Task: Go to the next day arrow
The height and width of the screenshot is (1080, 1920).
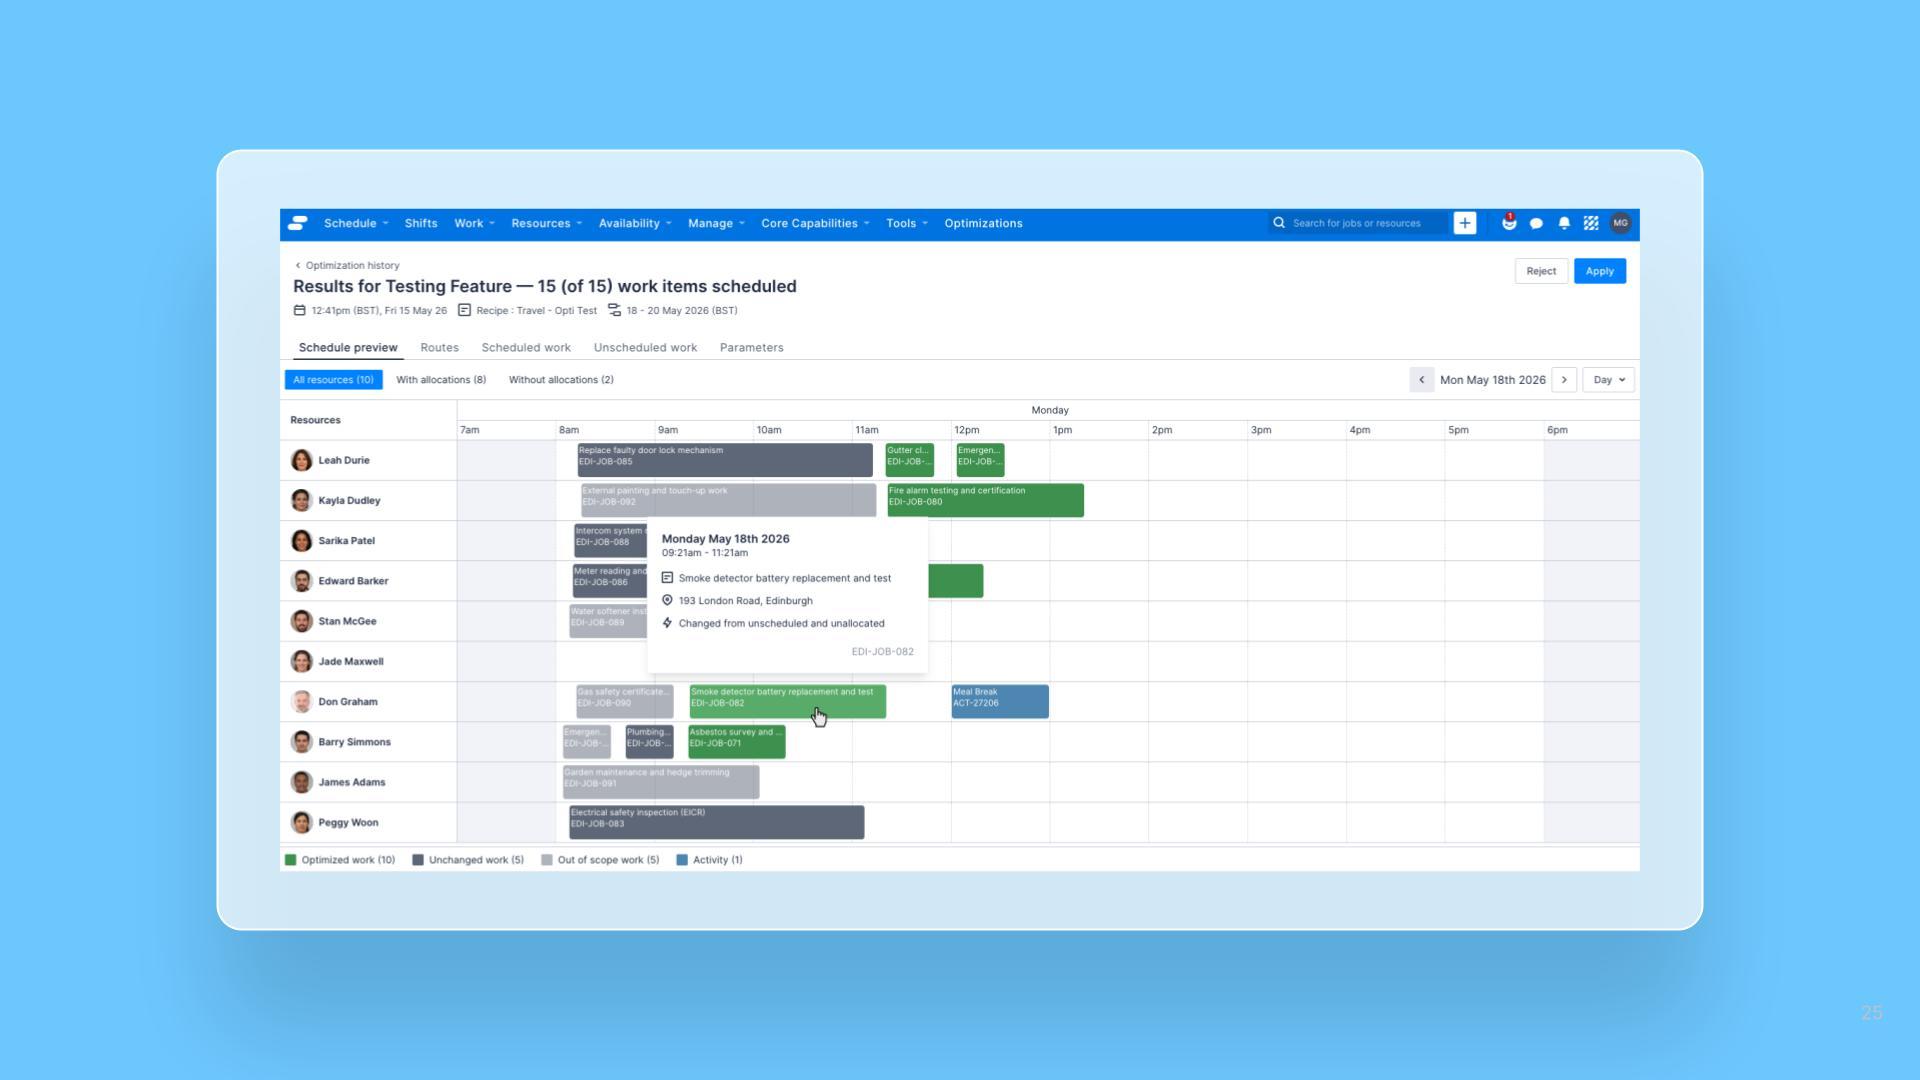Action: 1564,380
